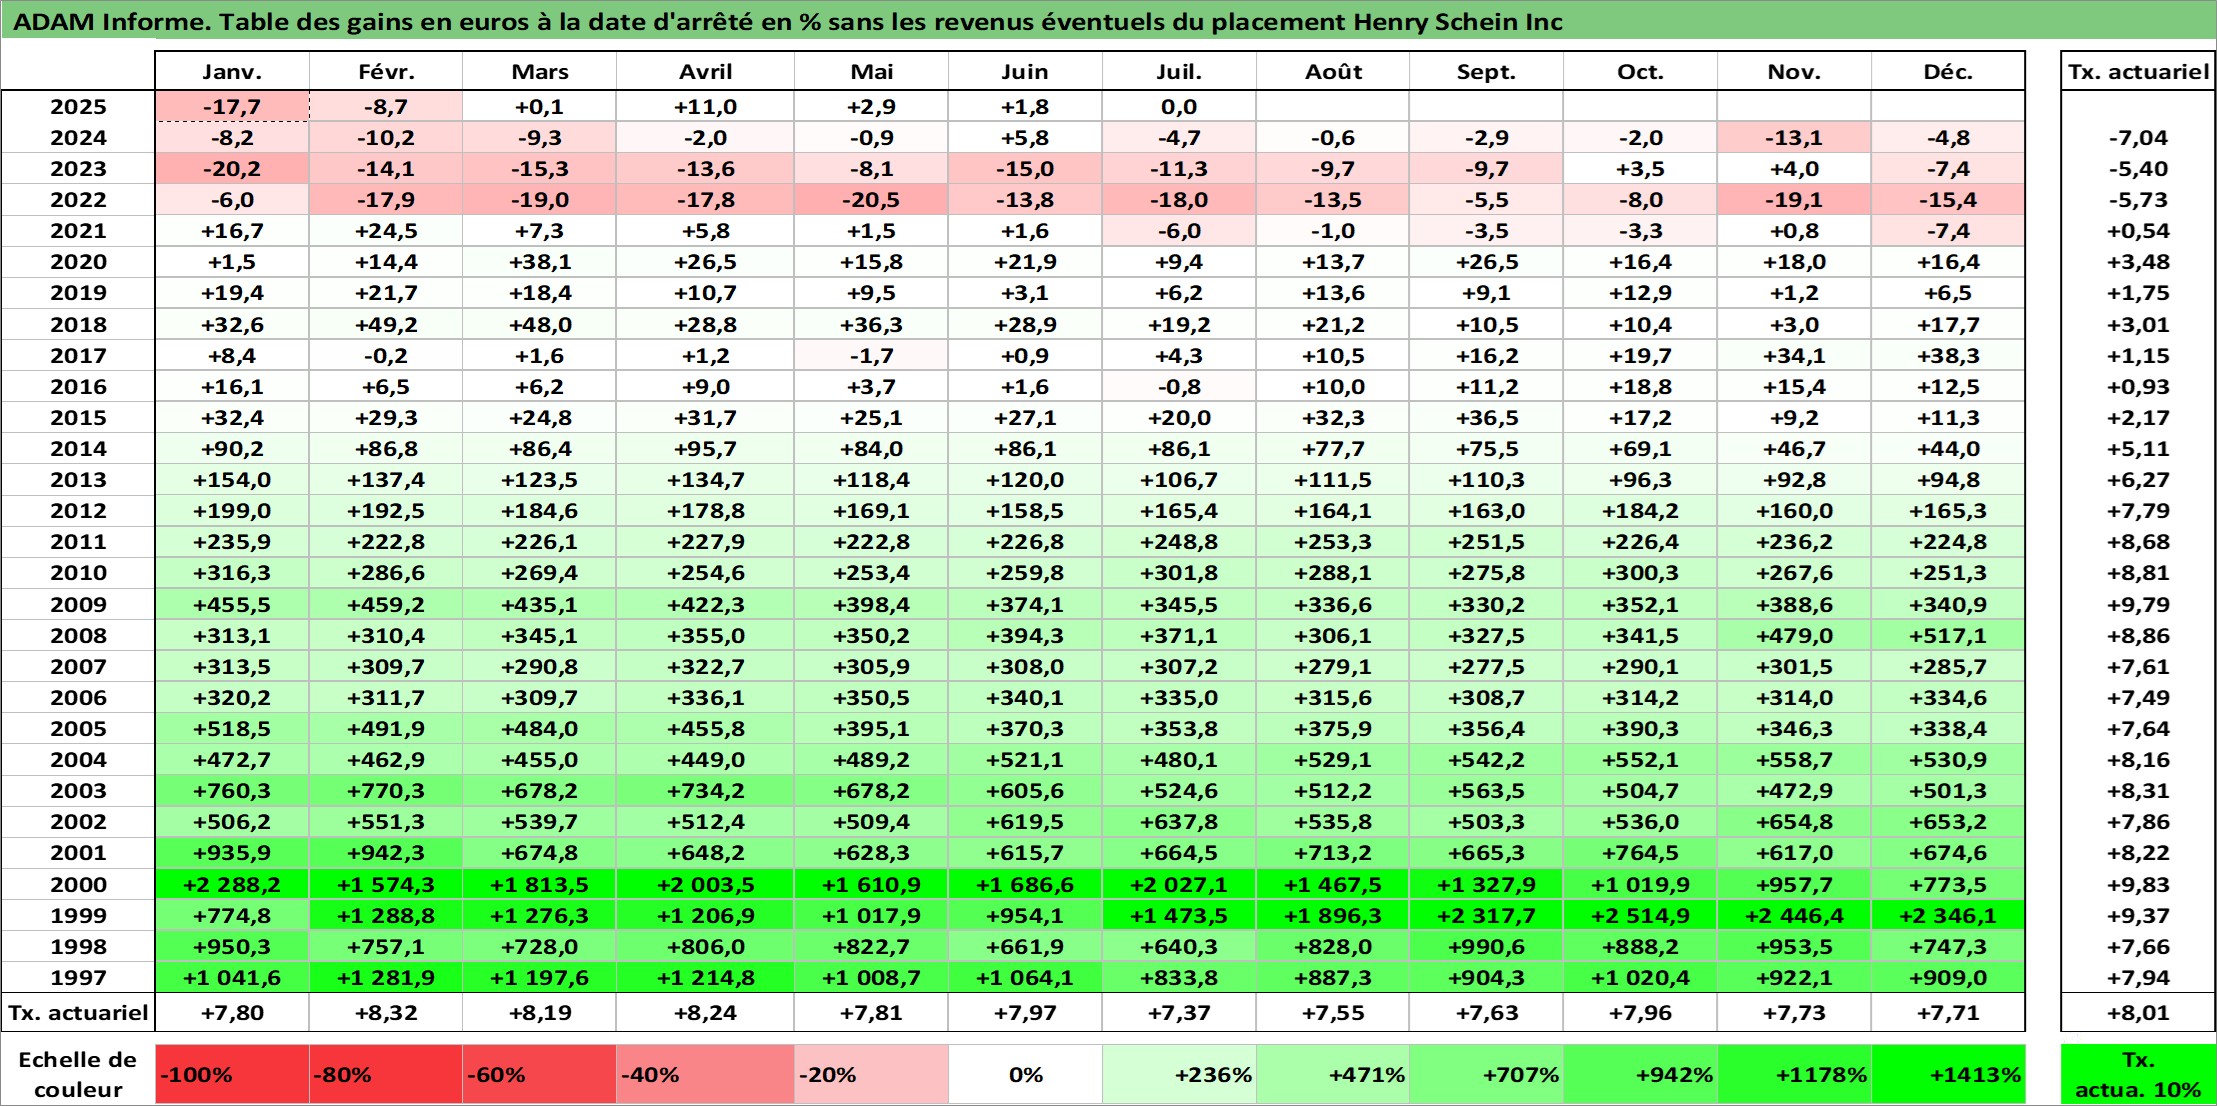Click the cell value +24,5 for Févr. 2021
This screenshot has height=1106, width=2217.
(x=386, y=230)
